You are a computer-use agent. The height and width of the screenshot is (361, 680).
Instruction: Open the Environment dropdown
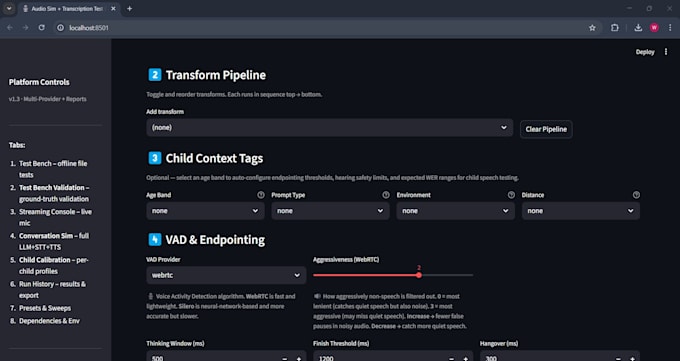pos(455,211)
